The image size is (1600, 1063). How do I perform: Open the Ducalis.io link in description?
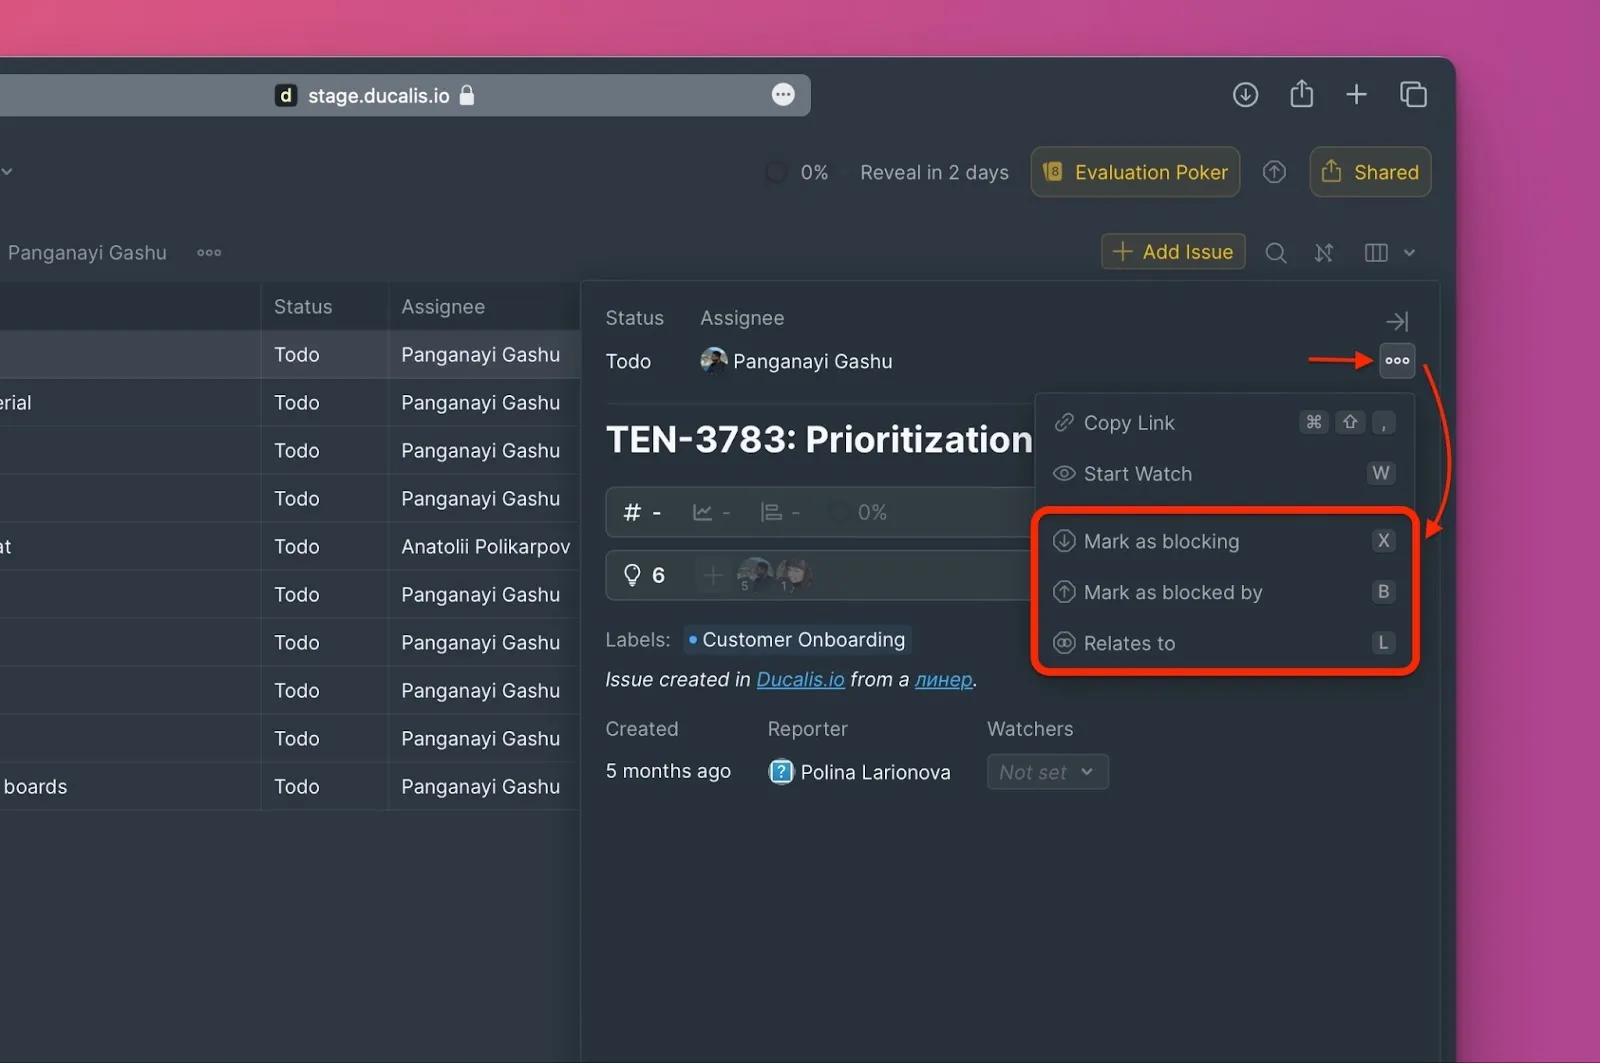click(x=800, y=680)
